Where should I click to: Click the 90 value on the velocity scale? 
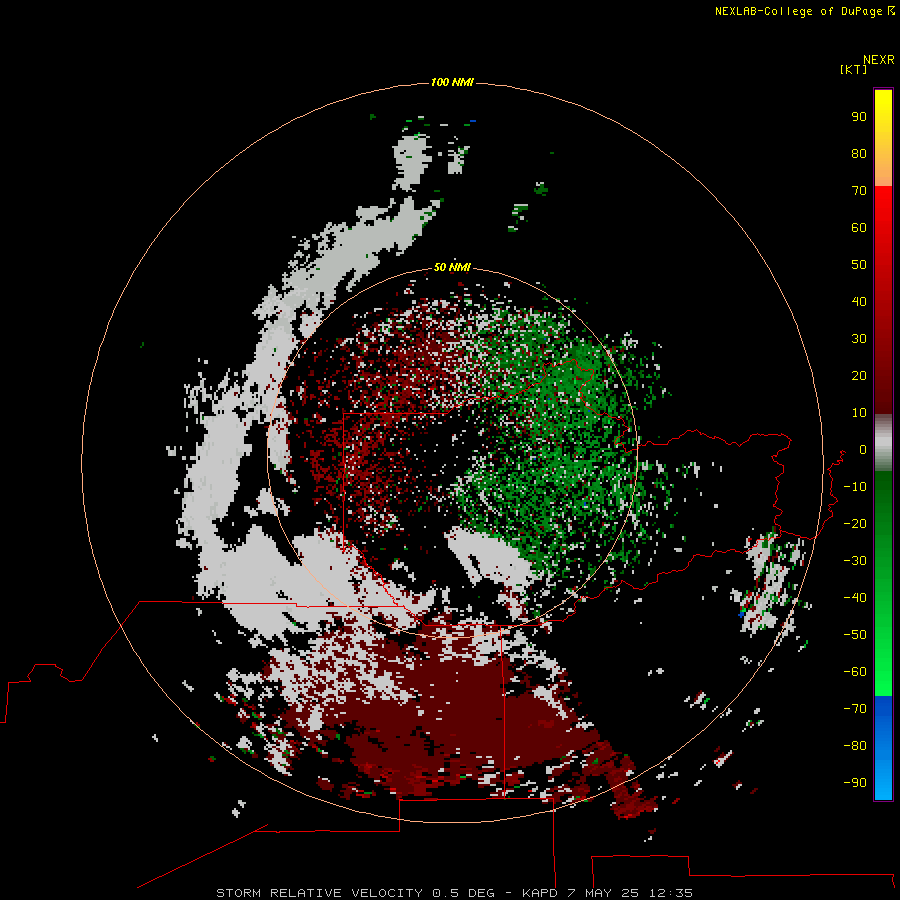[x=859, y=117]
